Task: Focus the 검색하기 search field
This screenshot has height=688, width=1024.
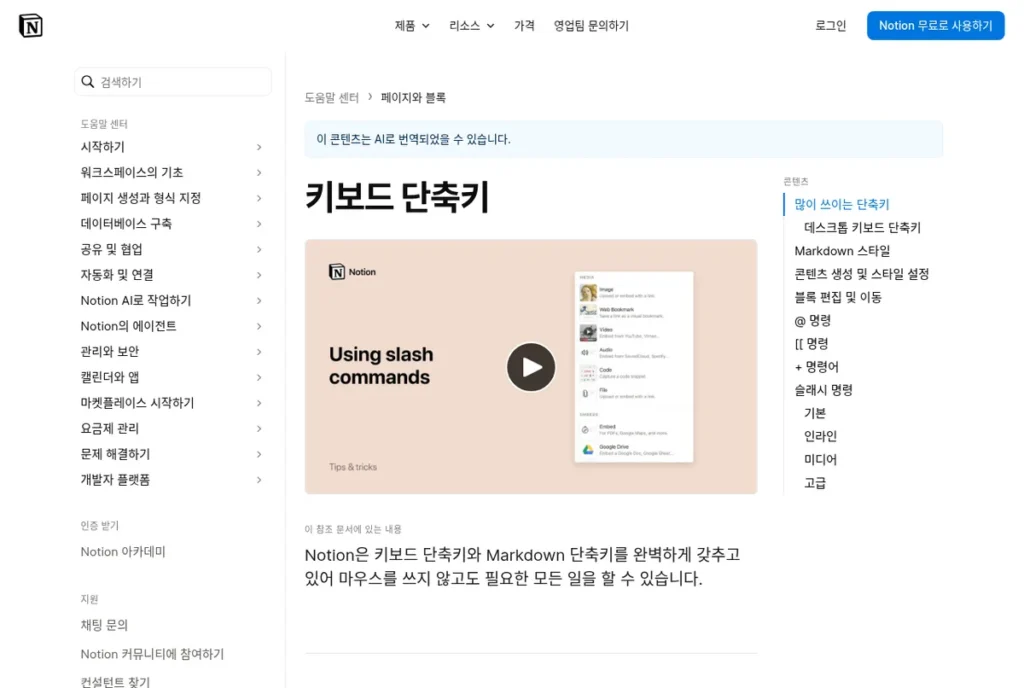Action: (x=173, y=82)
